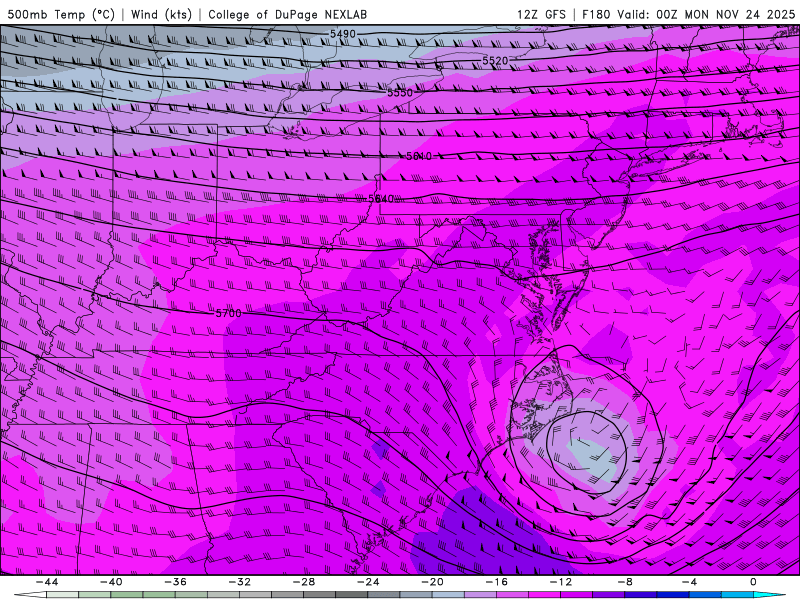Click the 5610 height contour label
800x600 pixels.
pos(419,156)
